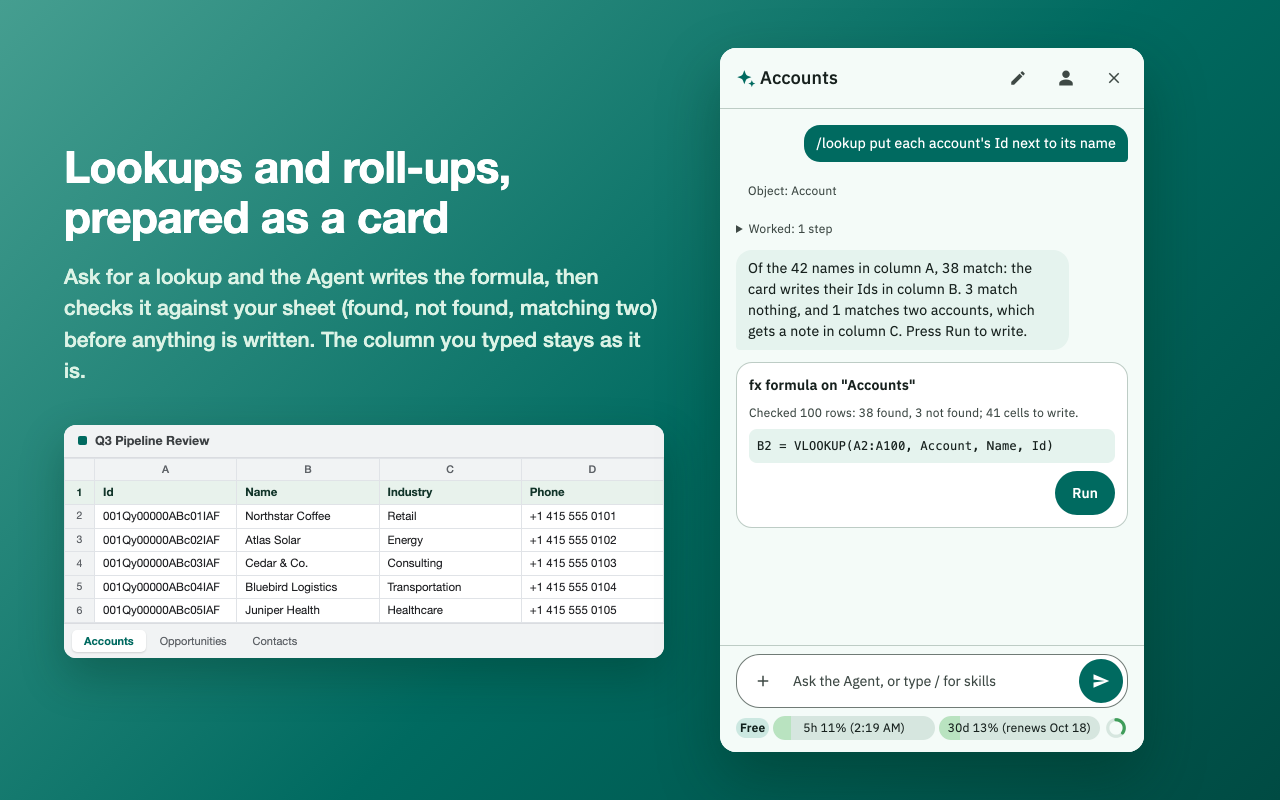Select the Transportation industry cell
Image resolution: width=1280 pixels, height=800 pixels.
[450, 587]
